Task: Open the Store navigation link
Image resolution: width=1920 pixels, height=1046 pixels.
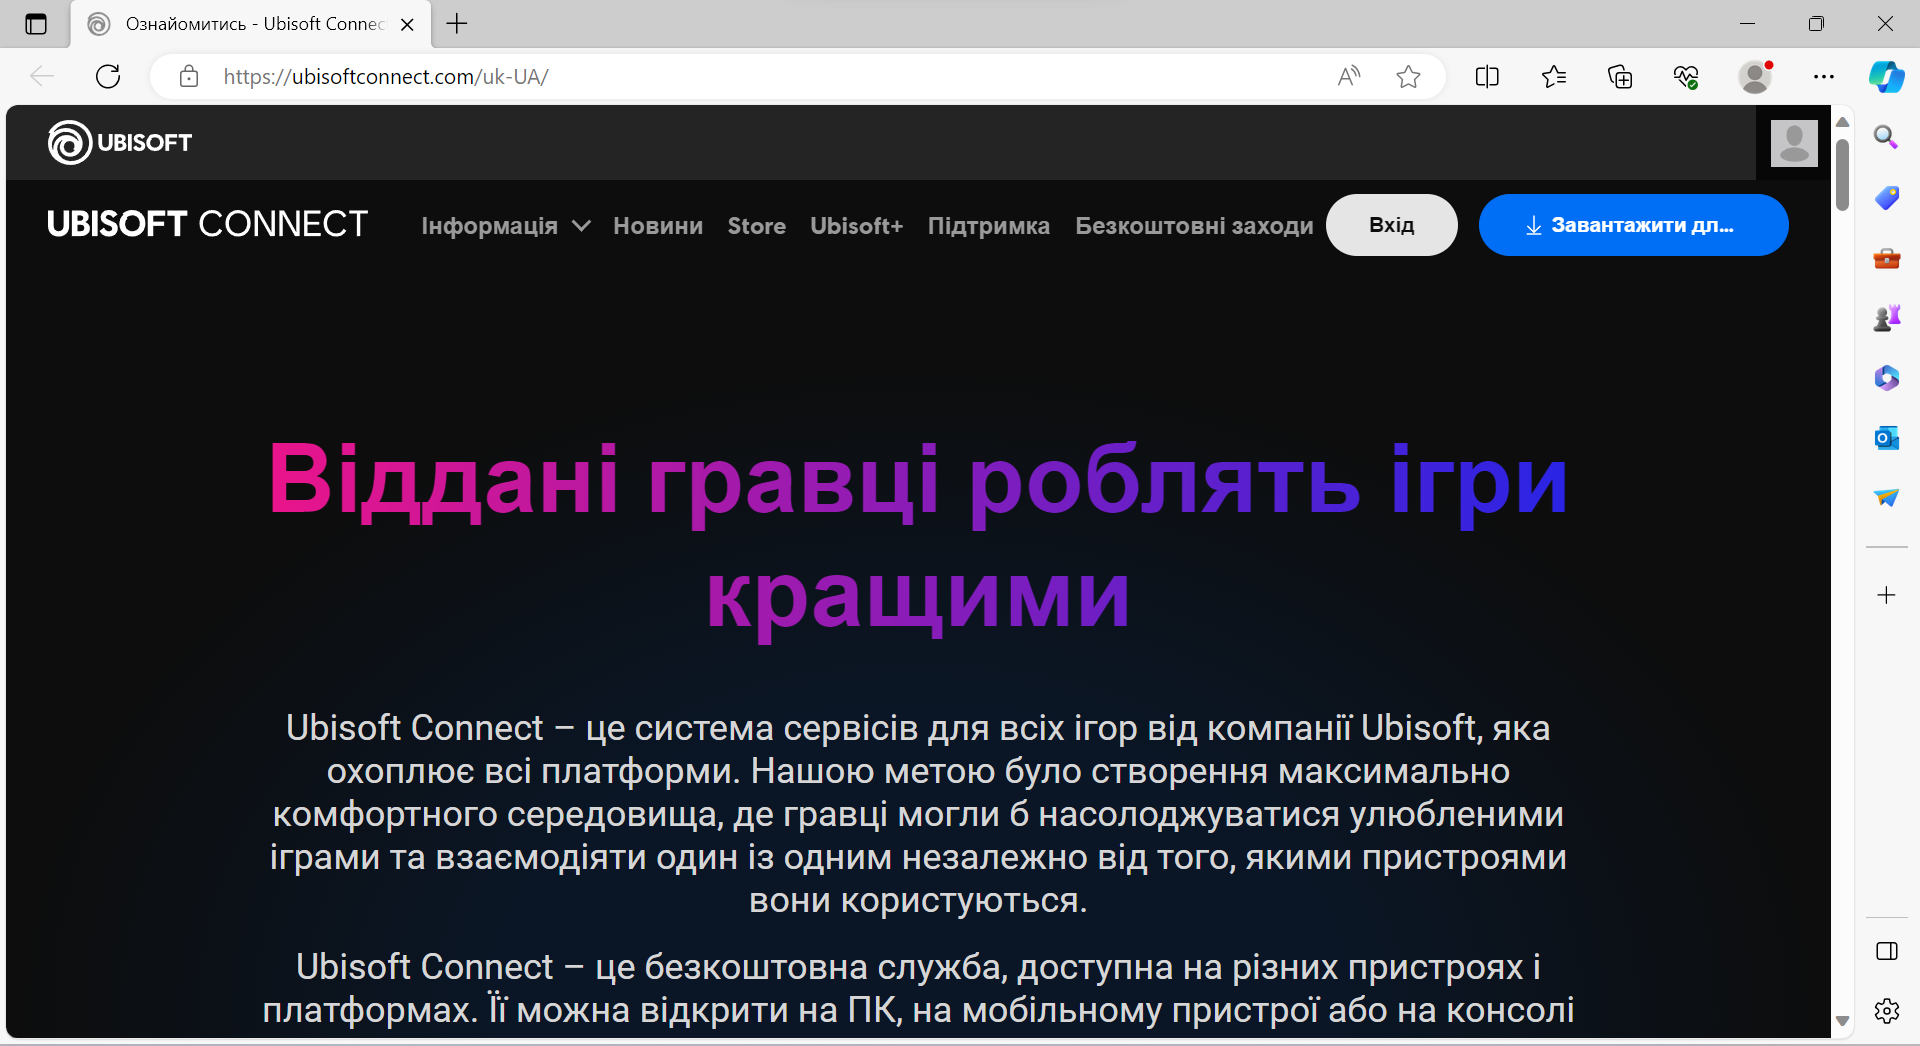Action: (757, 226)
